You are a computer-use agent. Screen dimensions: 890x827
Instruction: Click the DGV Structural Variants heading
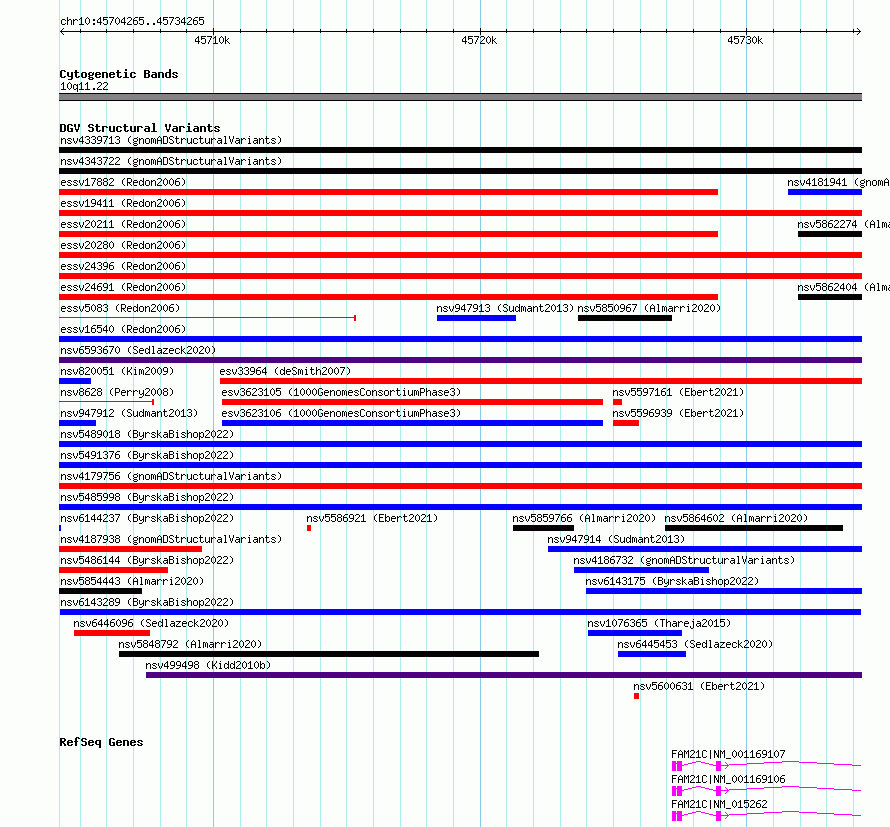click(140, 128)
